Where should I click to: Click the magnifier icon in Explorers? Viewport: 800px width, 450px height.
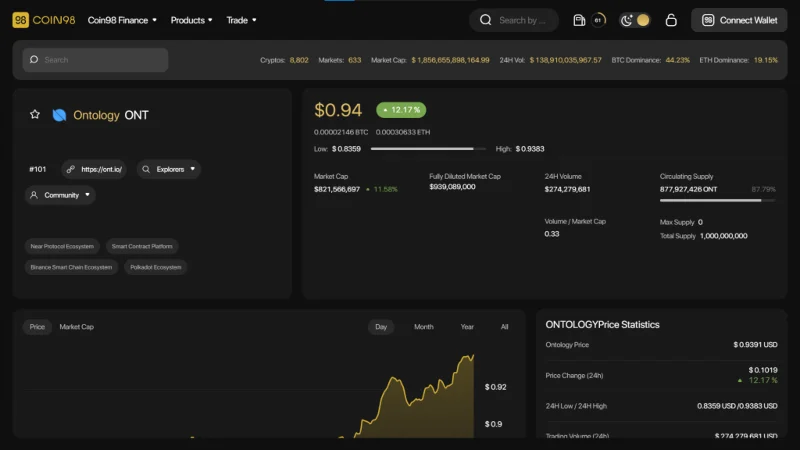[x=146, y=169]
